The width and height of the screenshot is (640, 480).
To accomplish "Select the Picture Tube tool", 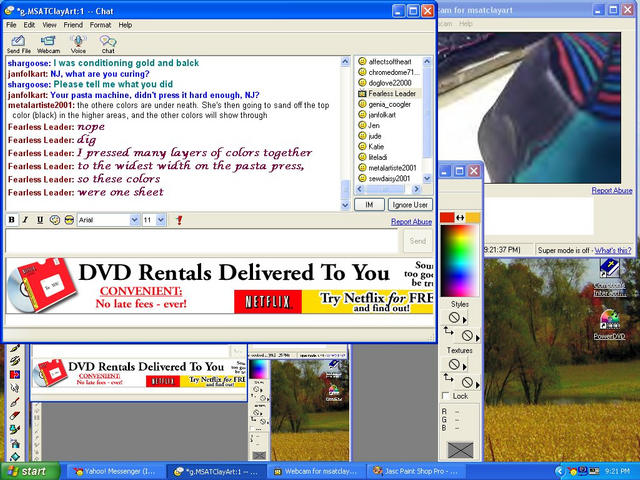I will [x=15, y=429].
